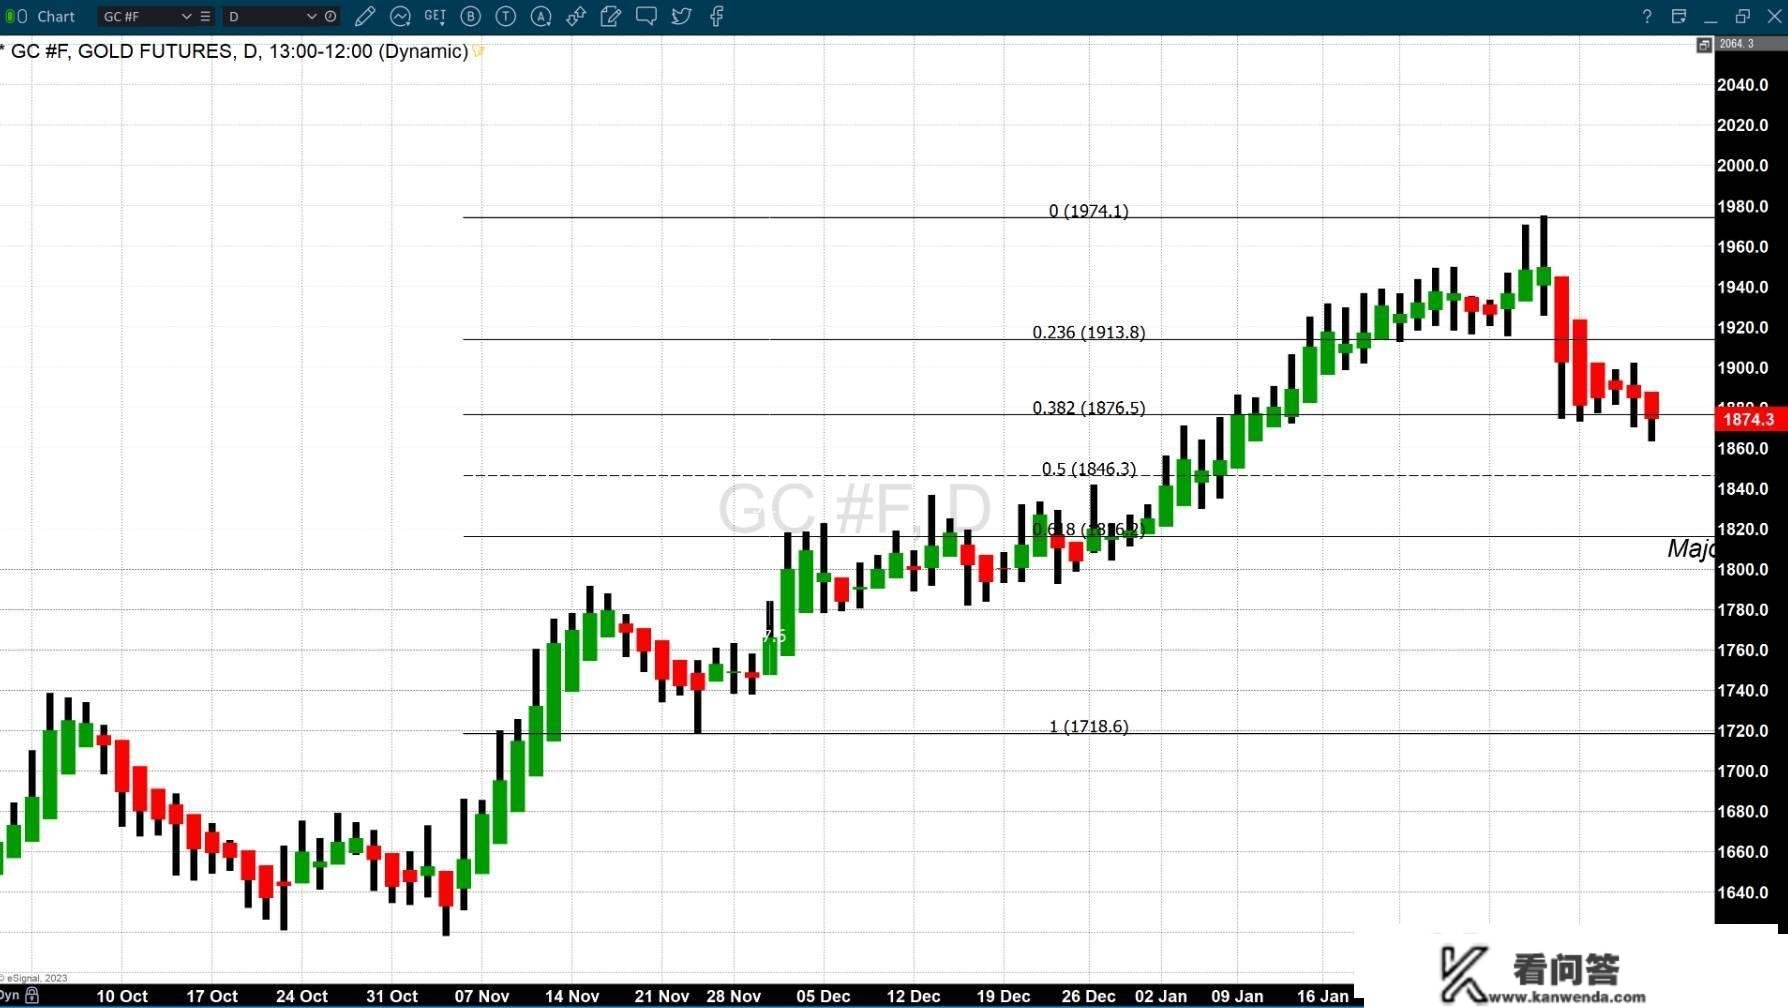
Task: Click the 21 Nov date axis label
Action: click(662, 996)
